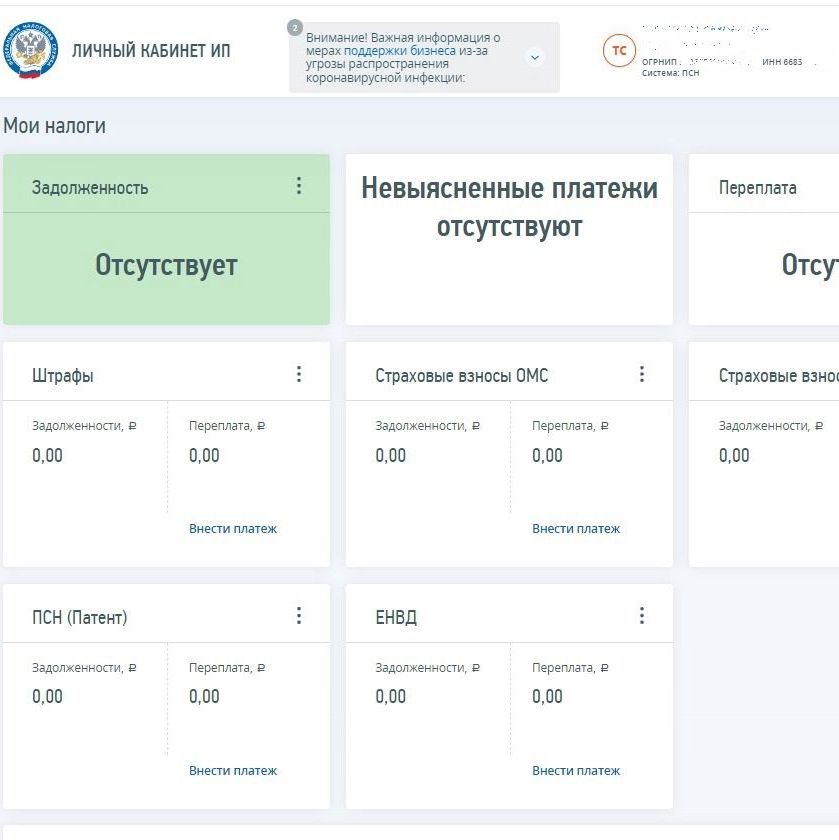839x840 pixels.
Task: Select the green Задолженность Отсутствует card
Action: pyautogui.click(x=166, y=239)
